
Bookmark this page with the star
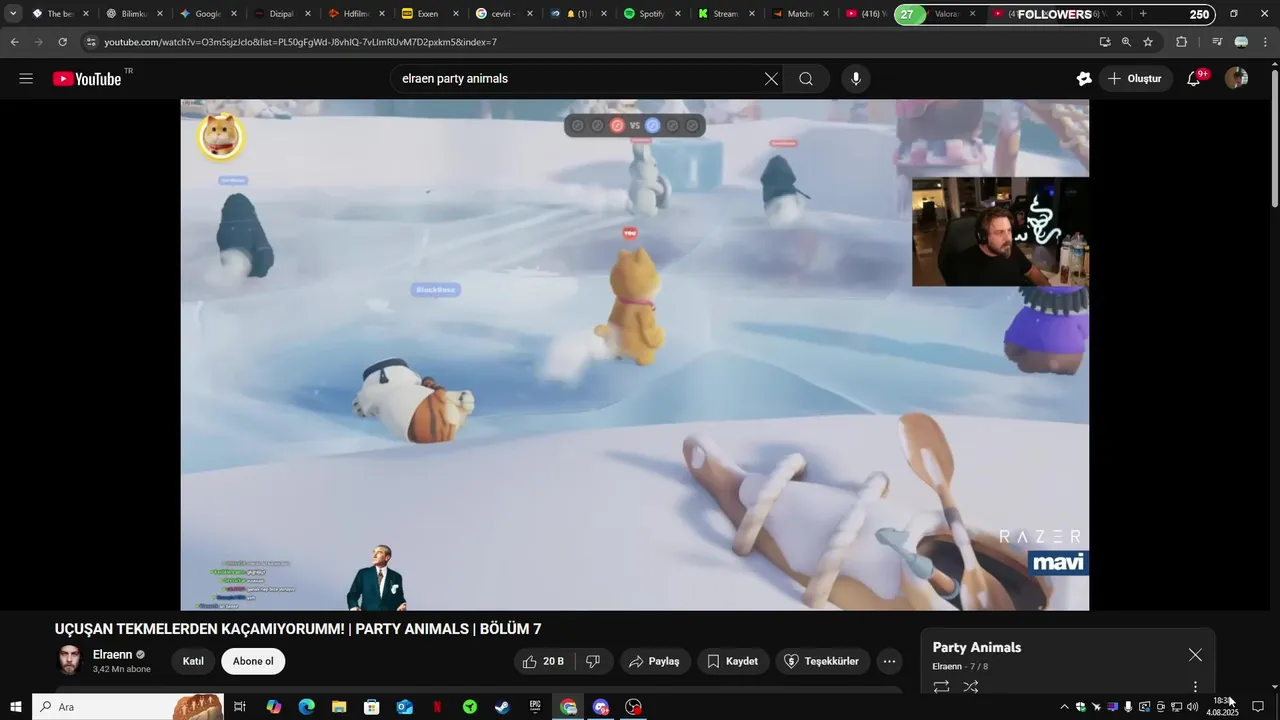[1148, 42]
